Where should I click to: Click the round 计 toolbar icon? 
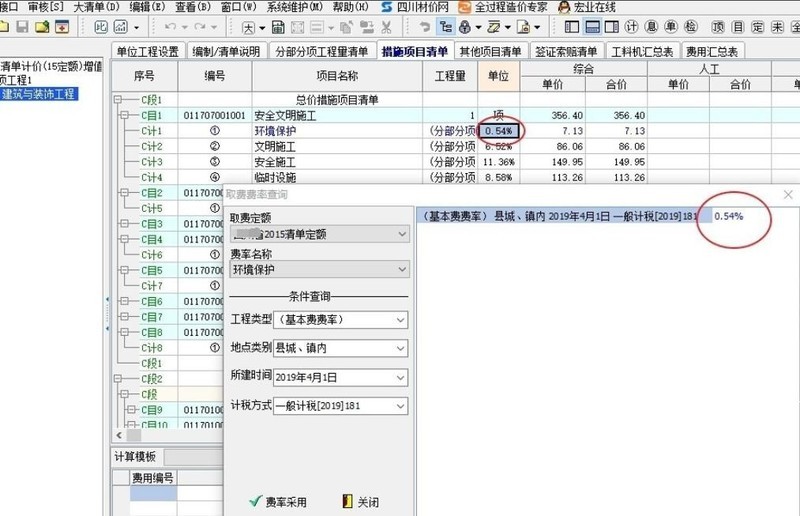[x=631, y=27]
